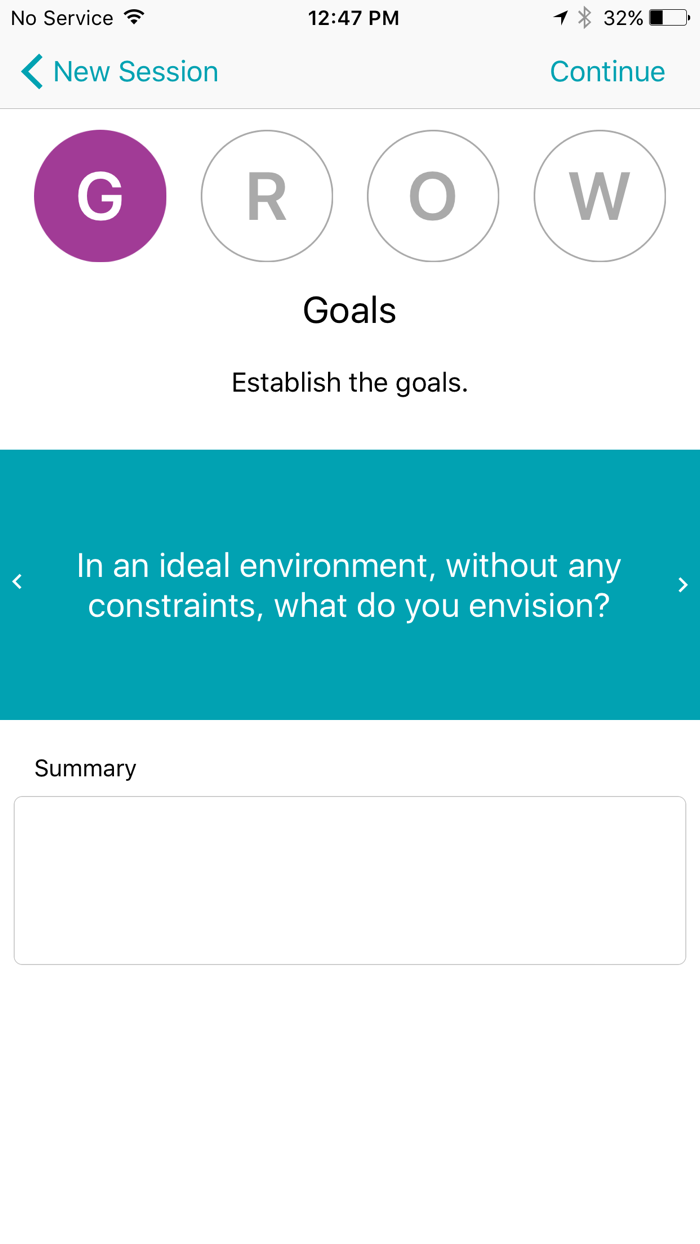
Task: Tap the ideal environment question text
Action: pyautogui.click(x=349, y=586)
